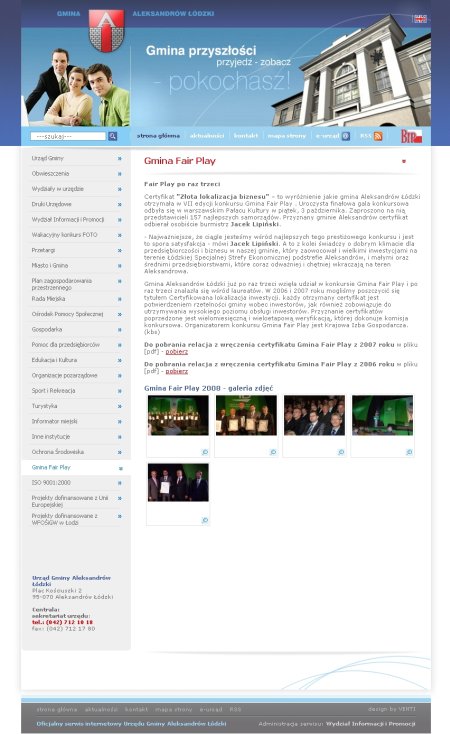Expand the Turystyka sidebar arrow
Image resolution: width=450 pixels, height=734 pixels.
tap(120, 406)
